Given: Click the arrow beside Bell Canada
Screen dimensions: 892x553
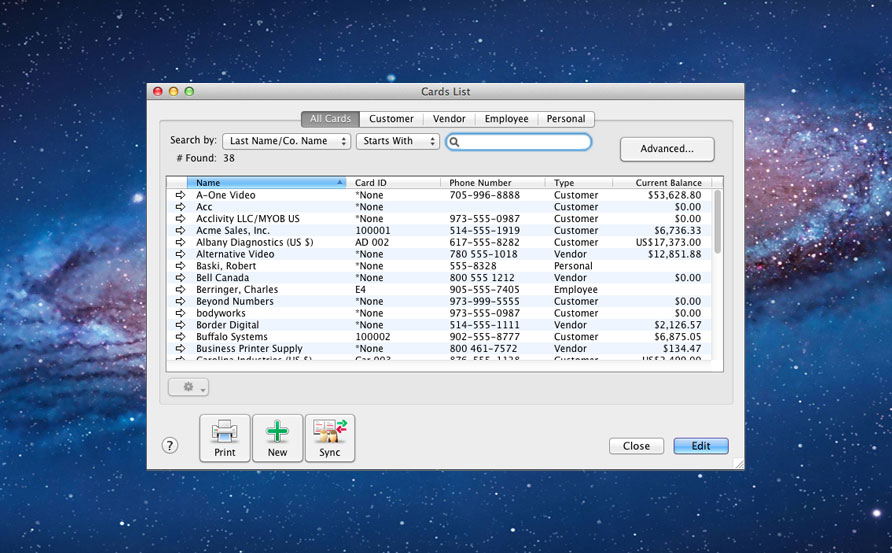Looking at the screenshot, I should click(x=180, y=278).
